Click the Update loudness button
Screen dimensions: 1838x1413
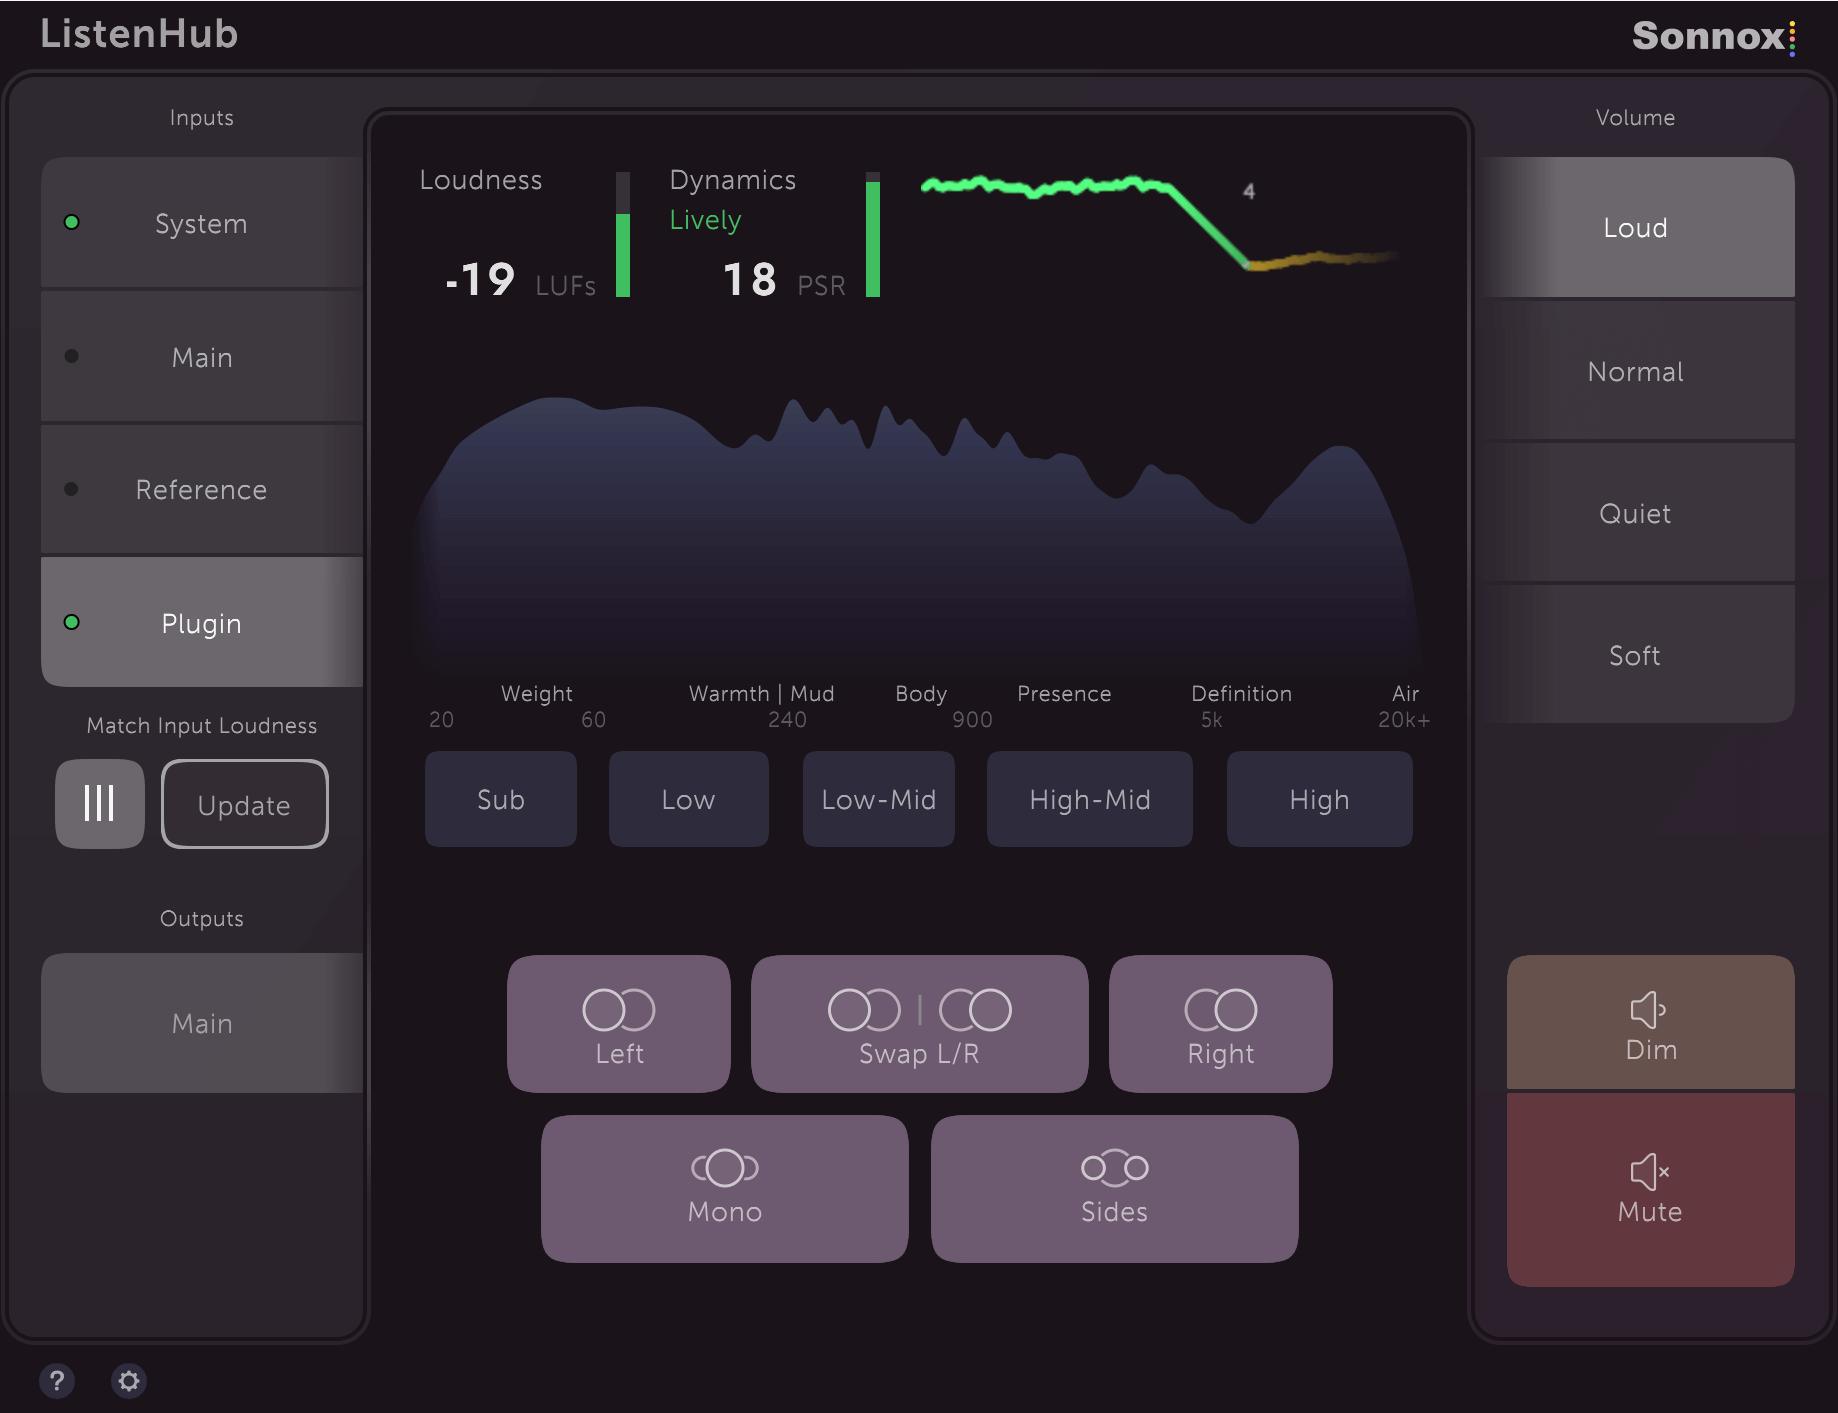[244, 804]
